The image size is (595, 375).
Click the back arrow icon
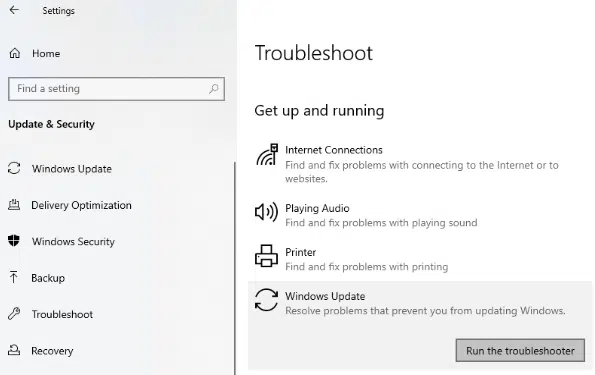14,10
